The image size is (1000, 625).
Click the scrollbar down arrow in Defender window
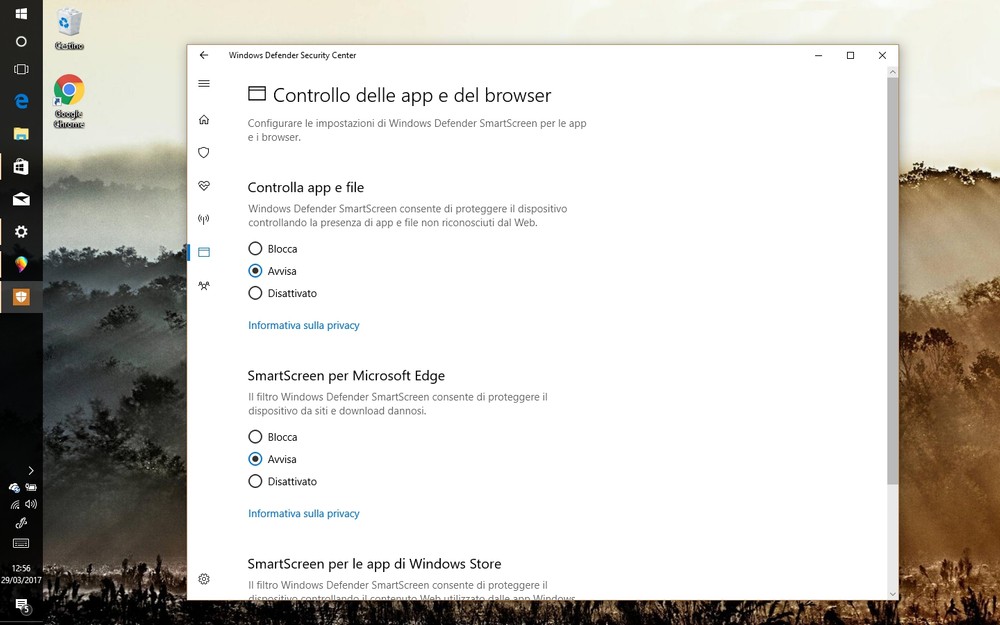tap(892, 594)
